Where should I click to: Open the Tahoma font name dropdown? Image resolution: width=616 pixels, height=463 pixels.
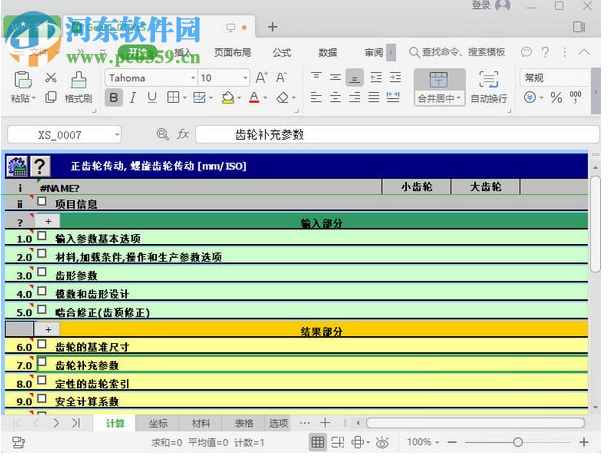coord(193,78)
